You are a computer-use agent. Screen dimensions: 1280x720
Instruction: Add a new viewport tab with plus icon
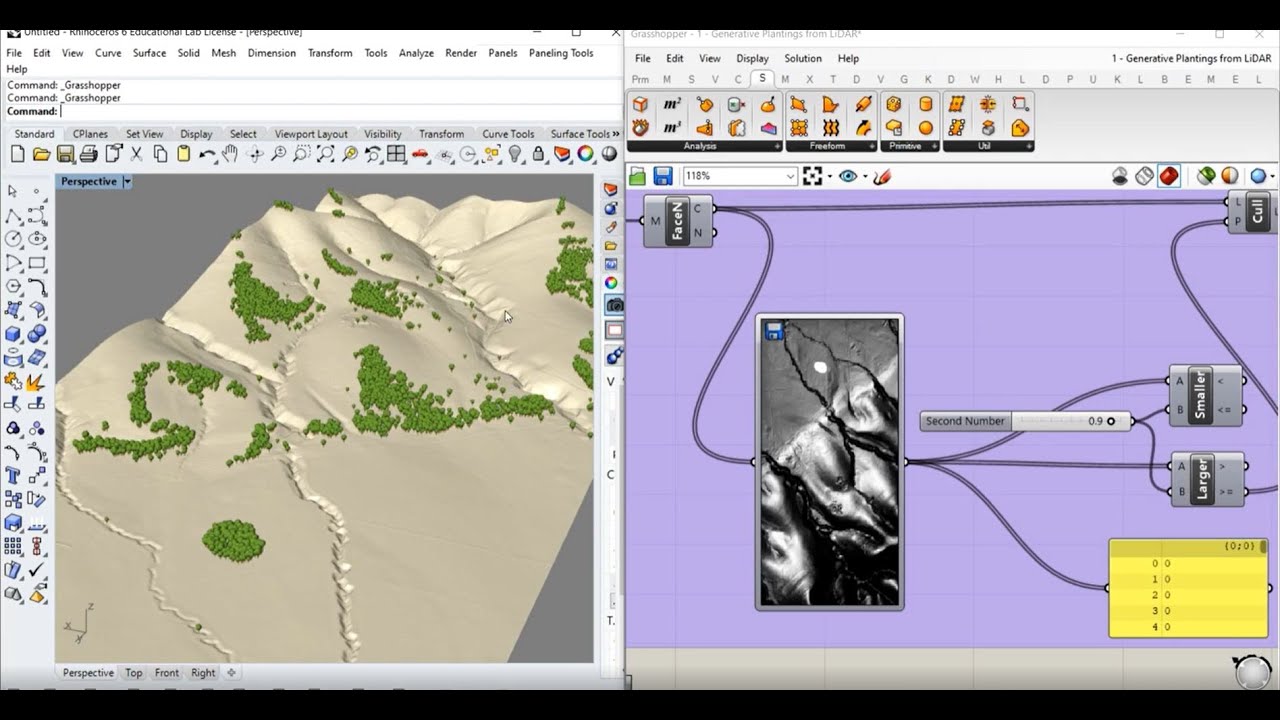231,673
